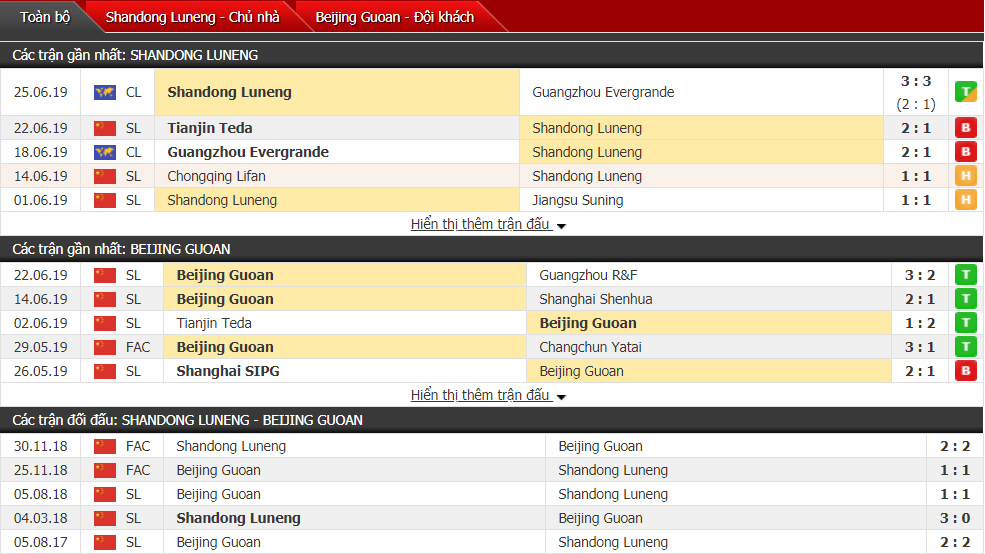Open Shandong Luneng - Chủ nhà tab

pyautogui.click(x=192, y=17)
